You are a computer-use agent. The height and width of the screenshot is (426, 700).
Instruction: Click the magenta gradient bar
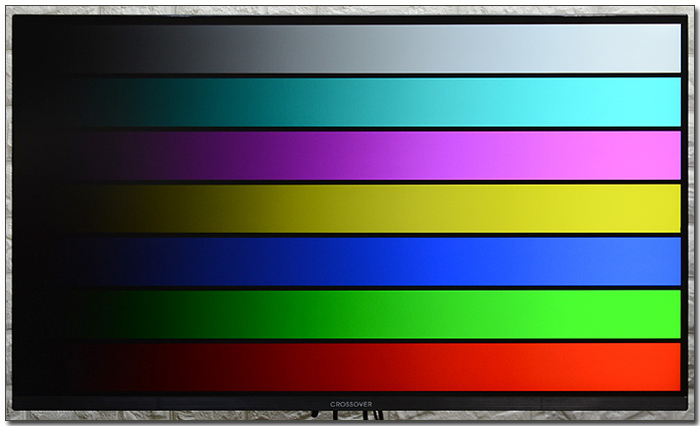click(x=348, y=155)
